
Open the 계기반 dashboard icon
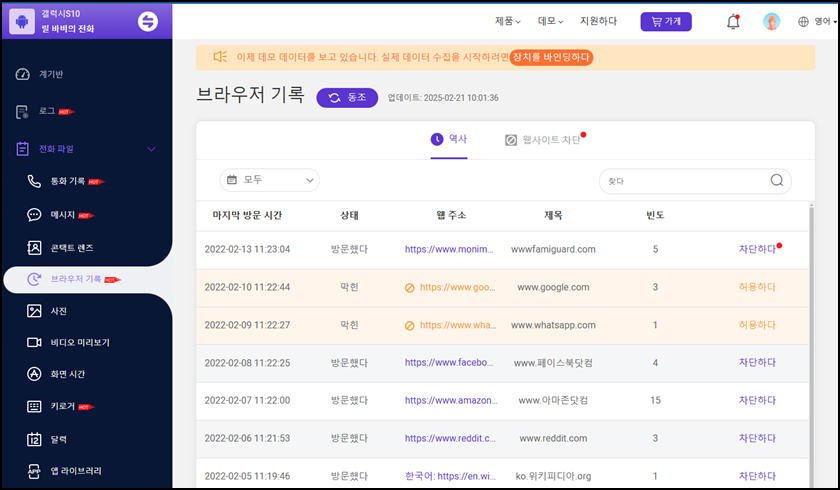tap(22, 74)
